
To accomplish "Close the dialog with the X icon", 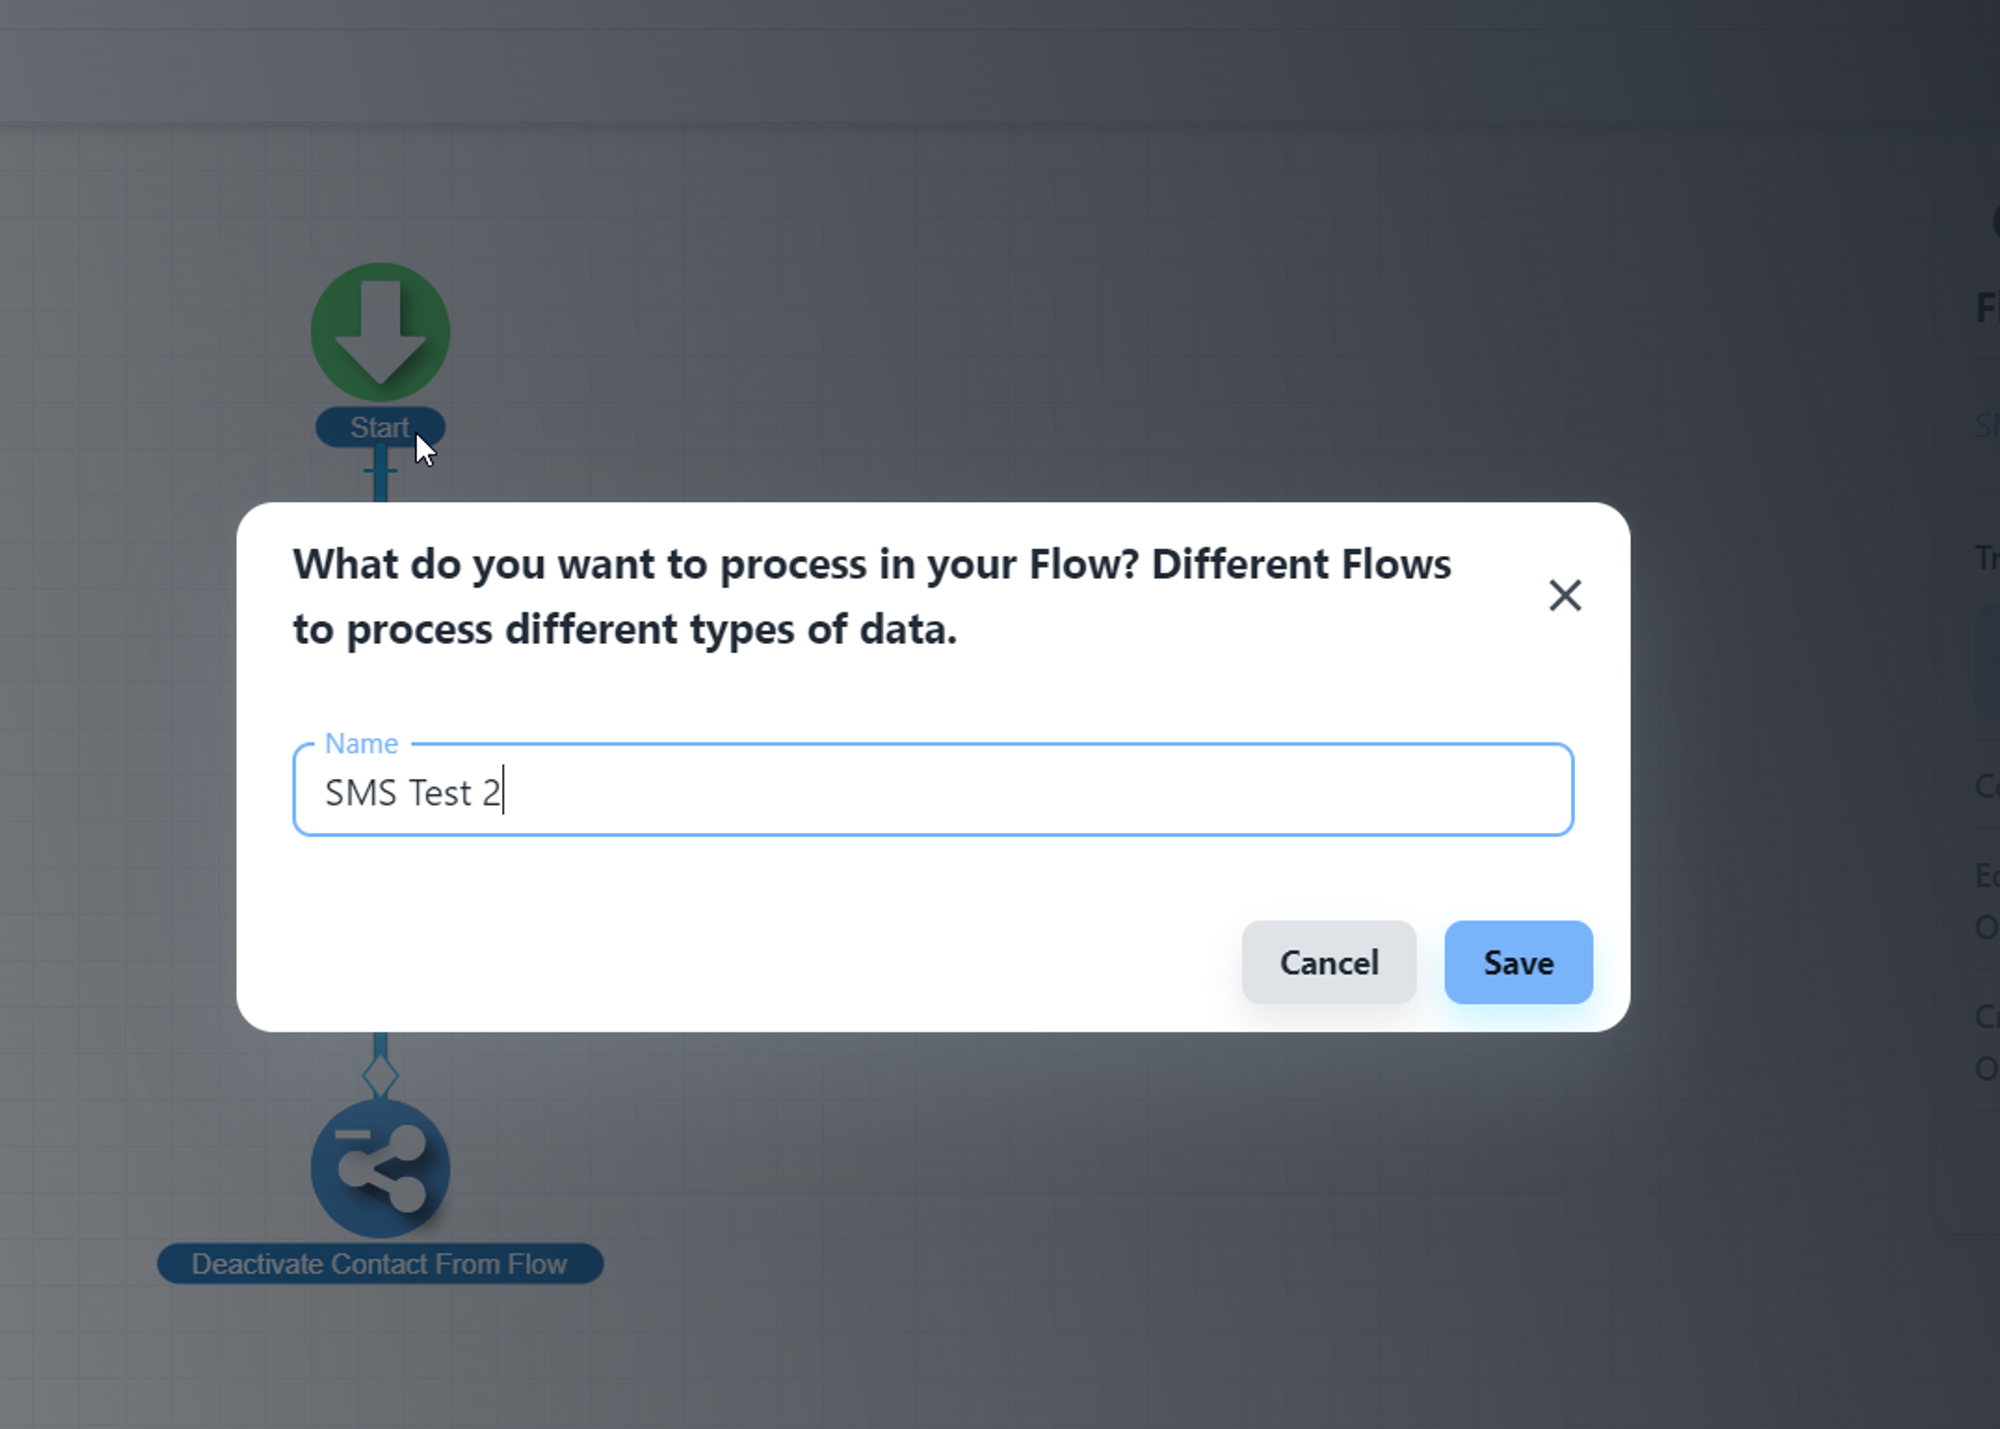I will [x=1564, y=595].
